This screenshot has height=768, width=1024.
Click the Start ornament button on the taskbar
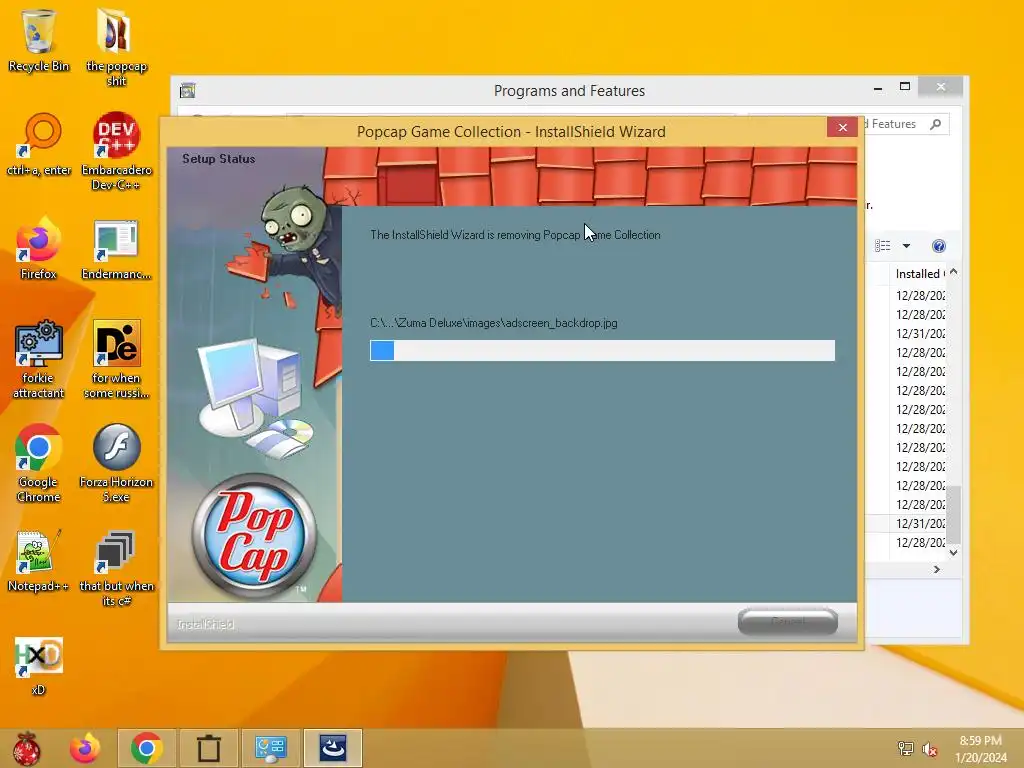tap(27, 748)
